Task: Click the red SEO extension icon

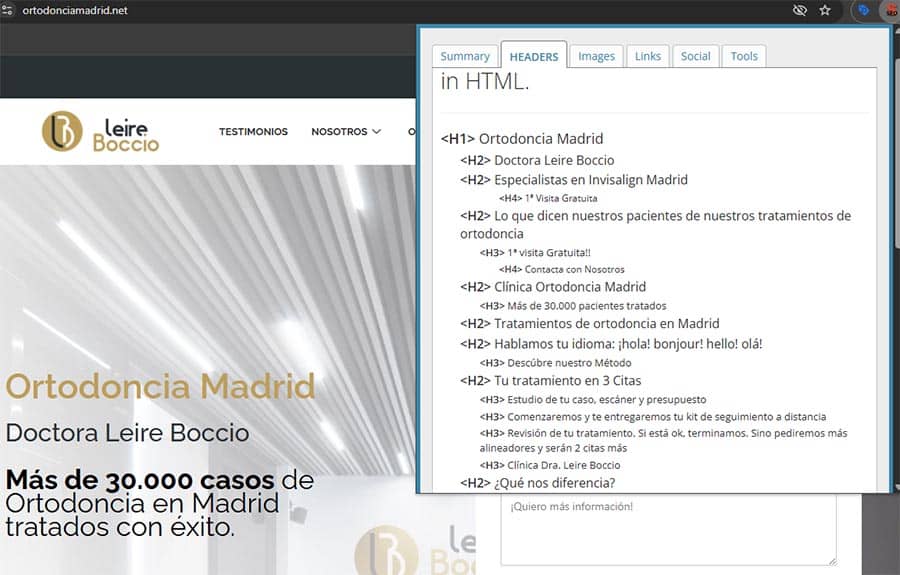Action: (892, 10)
